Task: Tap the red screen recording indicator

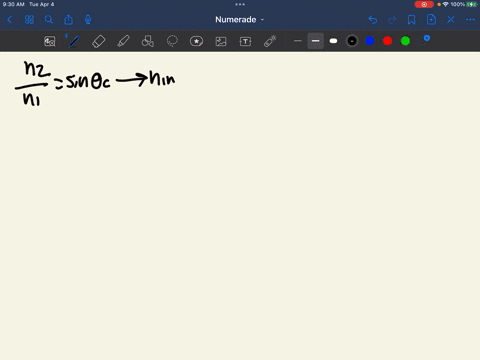Action: point(424,4)
